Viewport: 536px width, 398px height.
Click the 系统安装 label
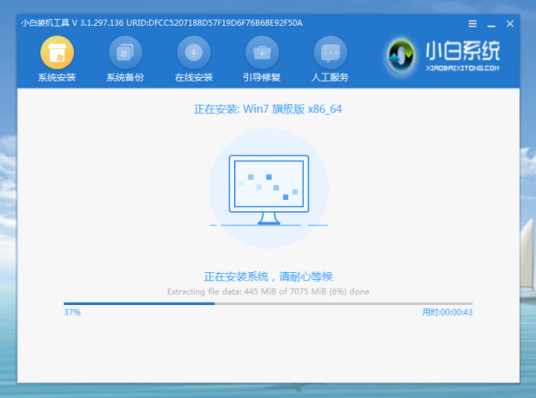(x=57, y=78)
